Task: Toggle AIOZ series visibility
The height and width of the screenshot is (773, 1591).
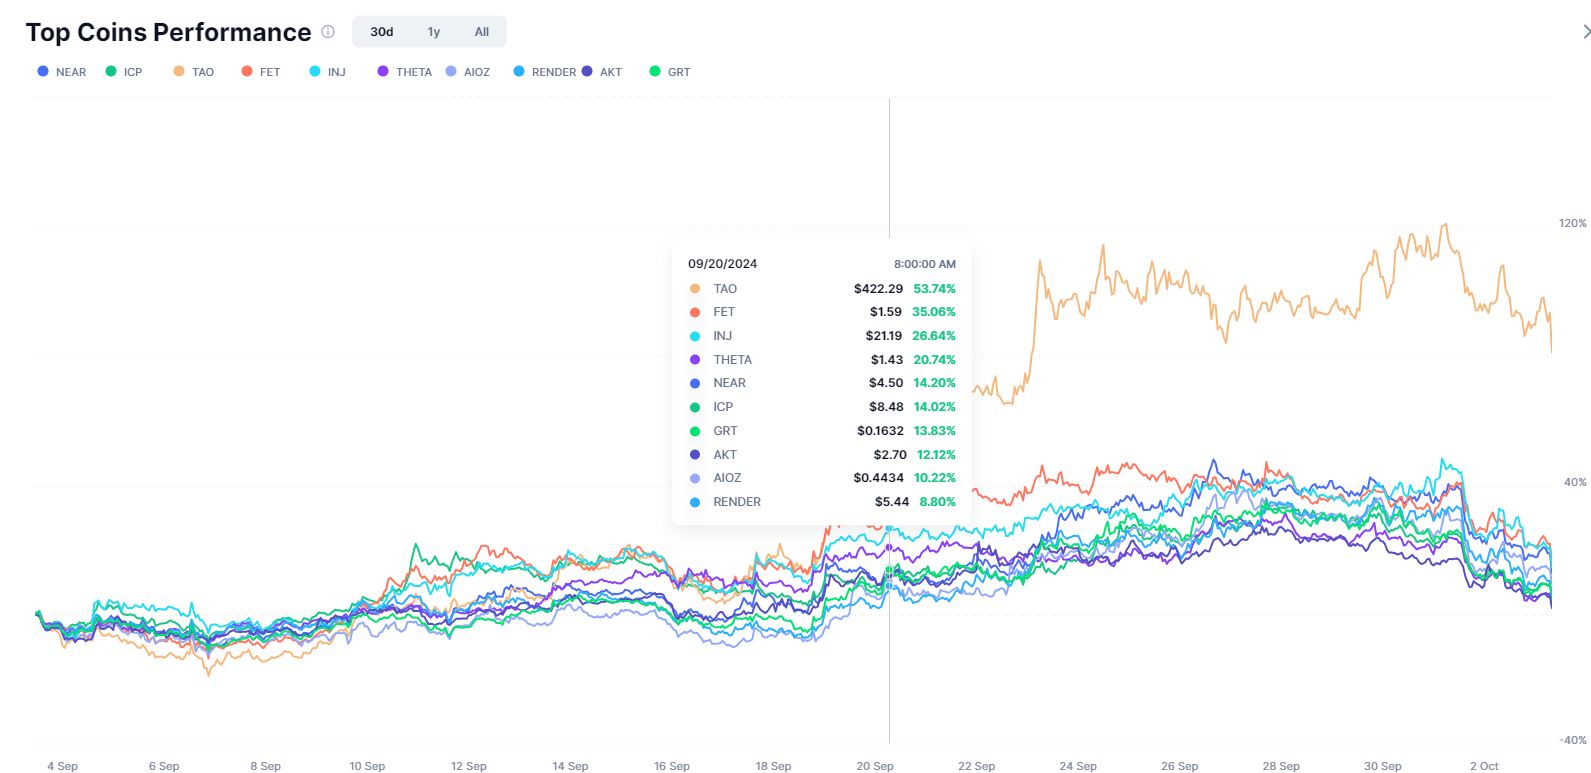Action: pos(468,72)
